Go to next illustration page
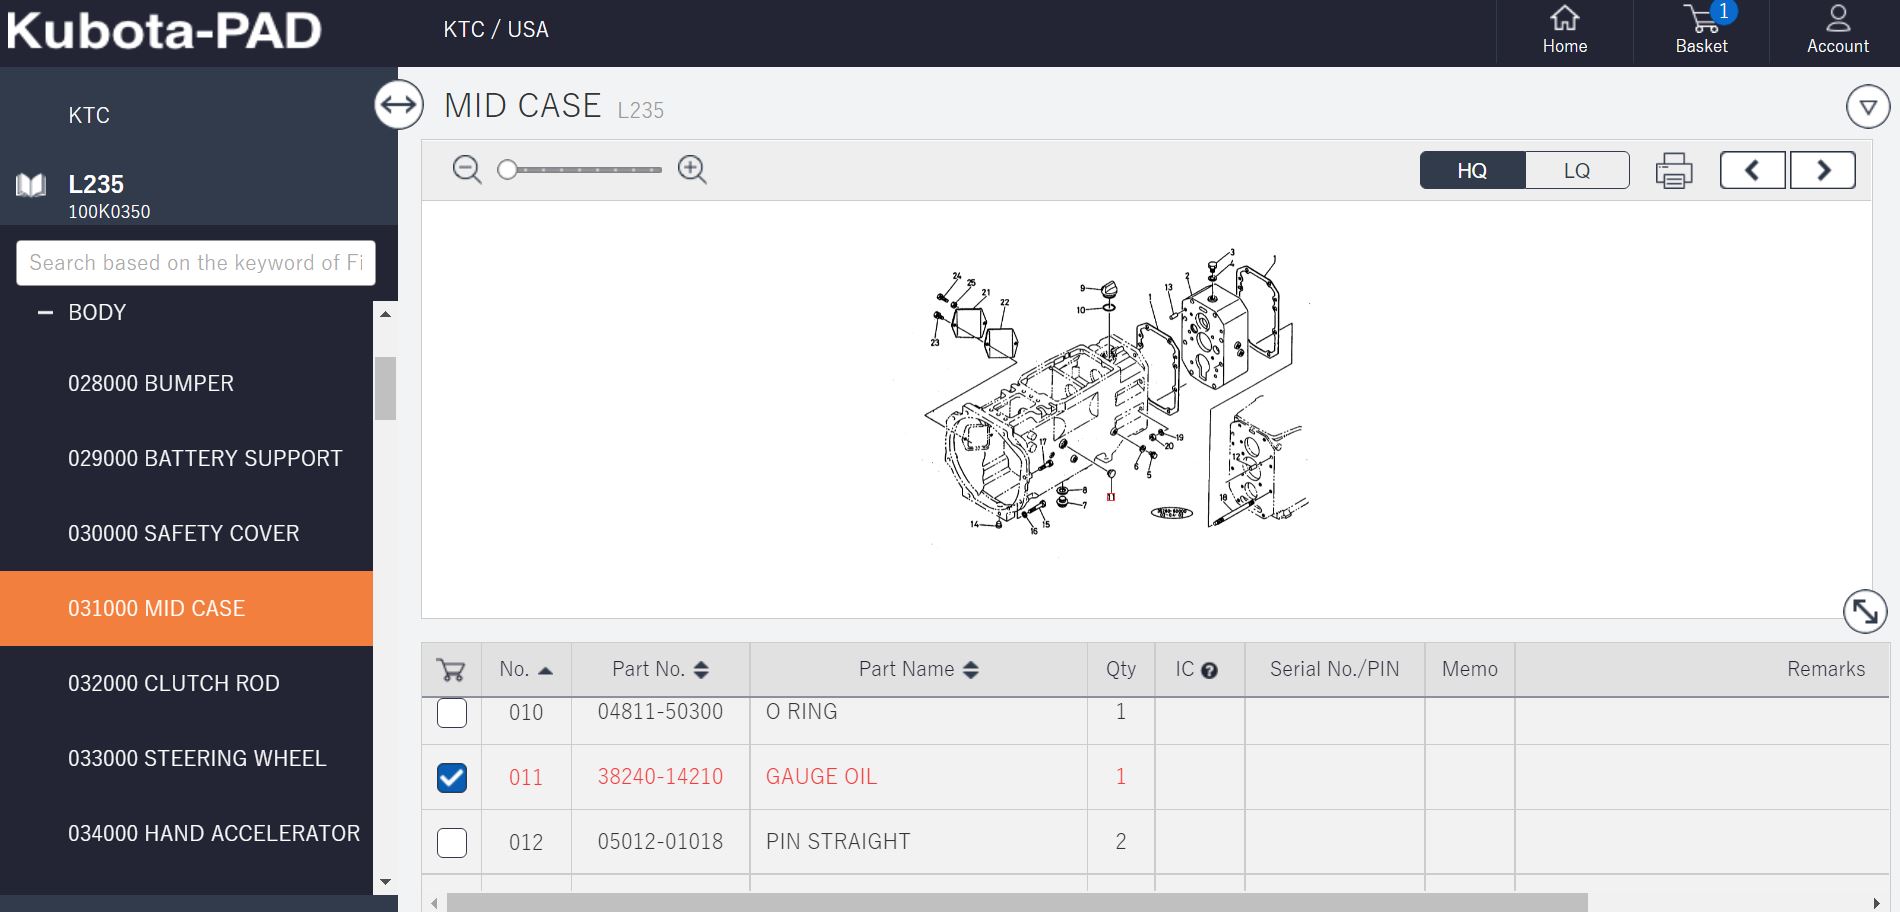The height and width of the screenshot is (912, 1900). click(x=1823, y=171)
